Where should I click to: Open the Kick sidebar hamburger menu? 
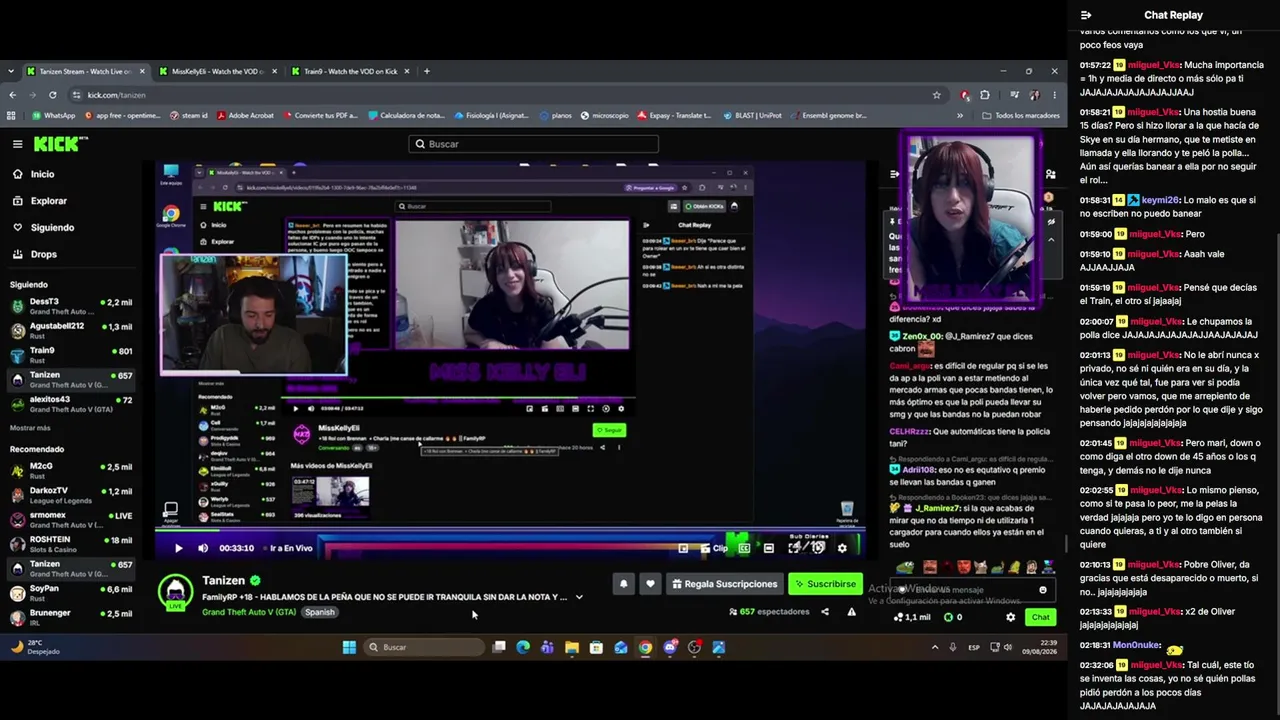point(17,144)
